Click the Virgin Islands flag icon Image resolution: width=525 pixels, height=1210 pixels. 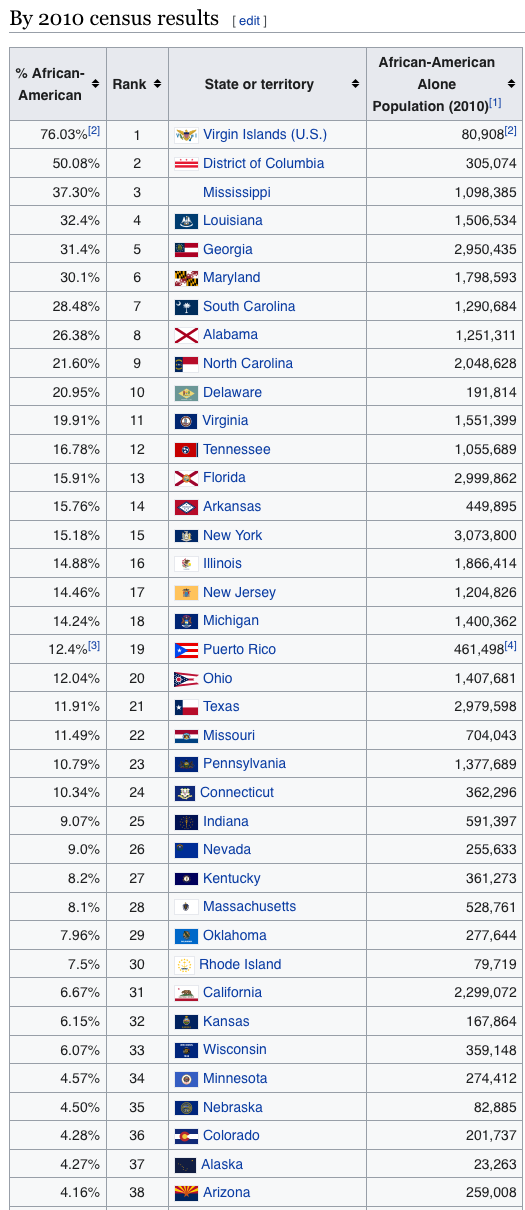[x=186, y=135]
